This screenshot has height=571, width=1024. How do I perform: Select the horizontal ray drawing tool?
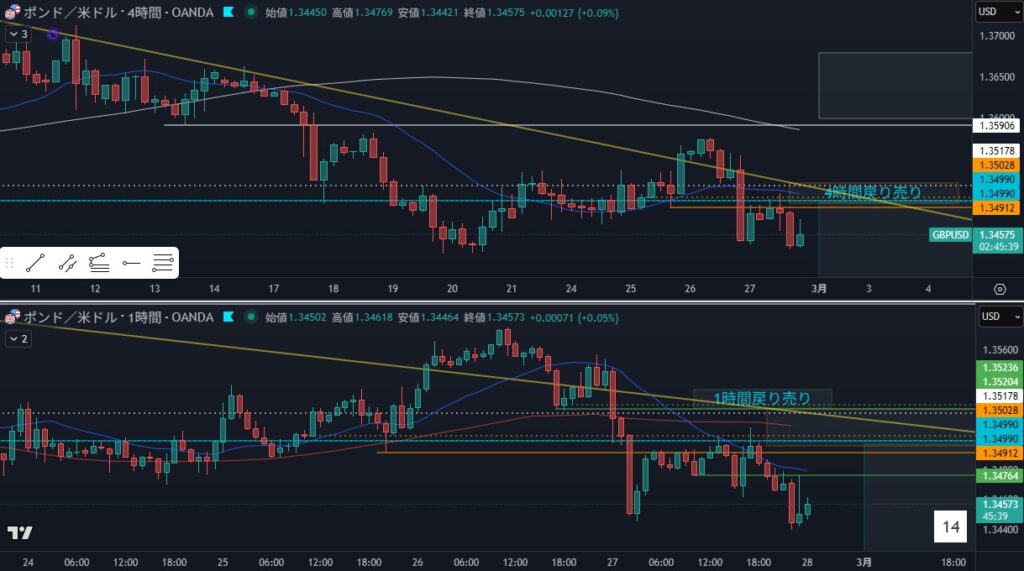pyautogui.click(x=131, y=264)
